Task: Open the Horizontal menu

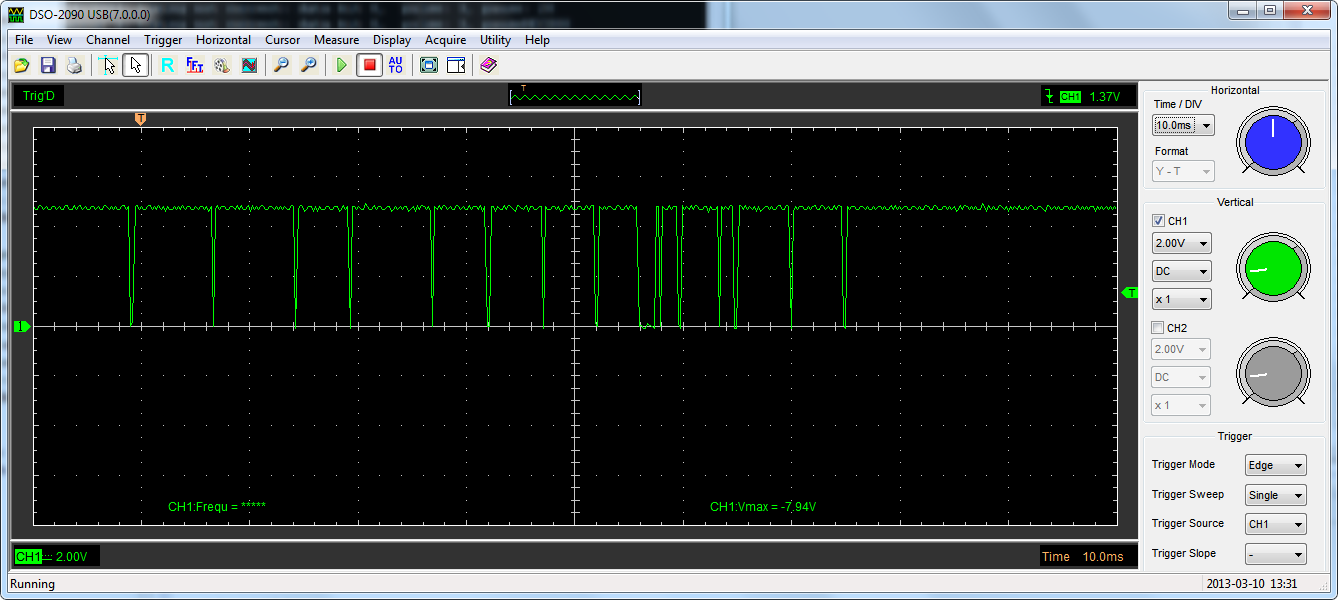Action: click(223, 40)
